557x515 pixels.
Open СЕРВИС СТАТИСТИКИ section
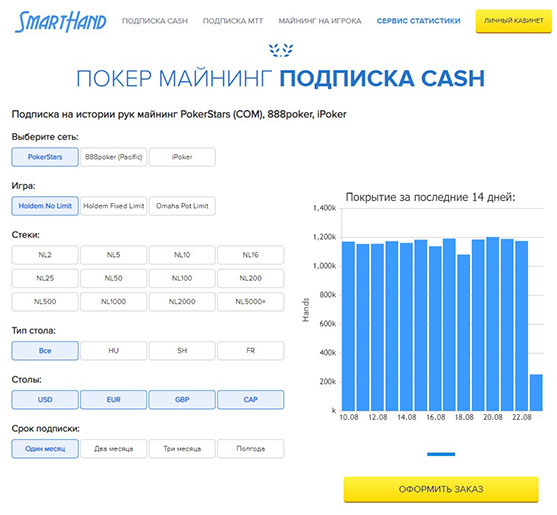(418, 21)
